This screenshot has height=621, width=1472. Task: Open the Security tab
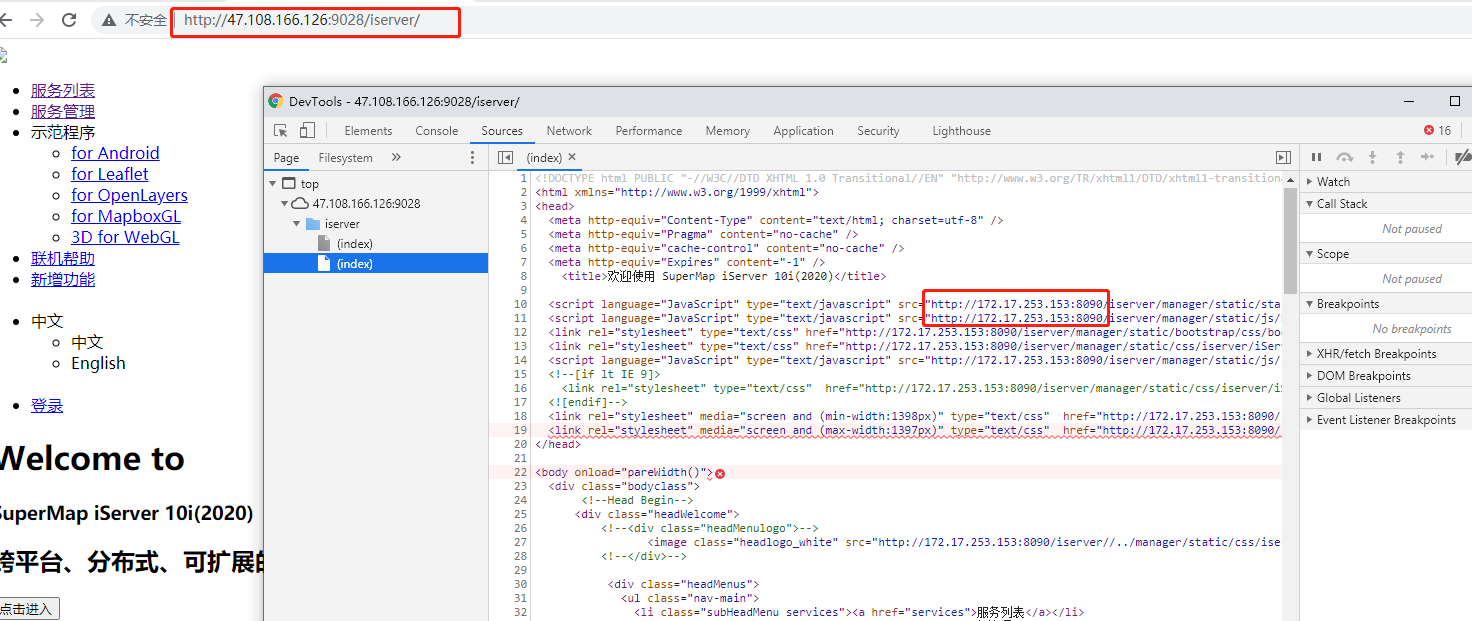tap(878, 131)
